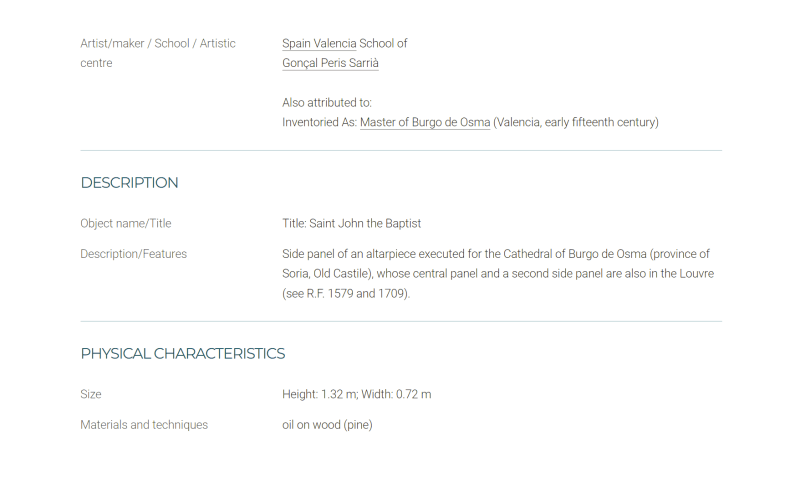This screenshot has width=800, height=483.
Task: Open the Gonçal Peris Sarrià artist link
Action: [330, 63]
